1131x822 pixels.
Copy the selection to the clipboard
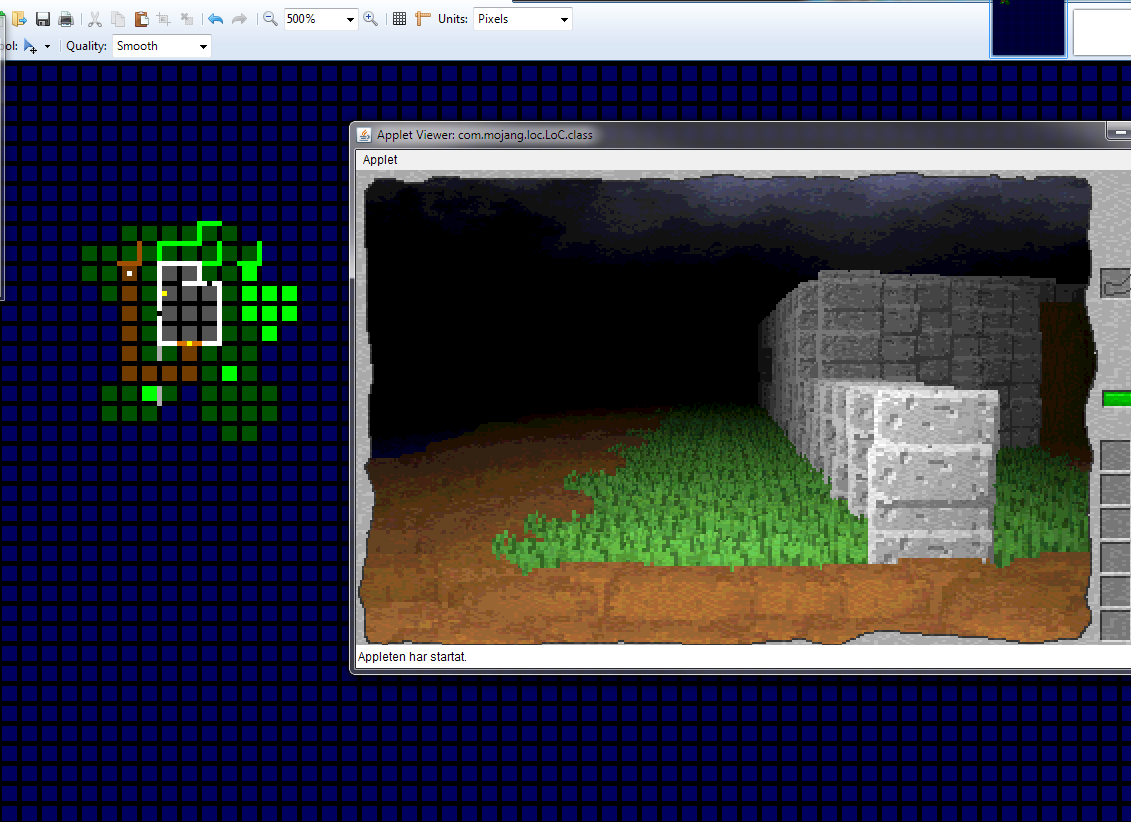pos(118,19)
